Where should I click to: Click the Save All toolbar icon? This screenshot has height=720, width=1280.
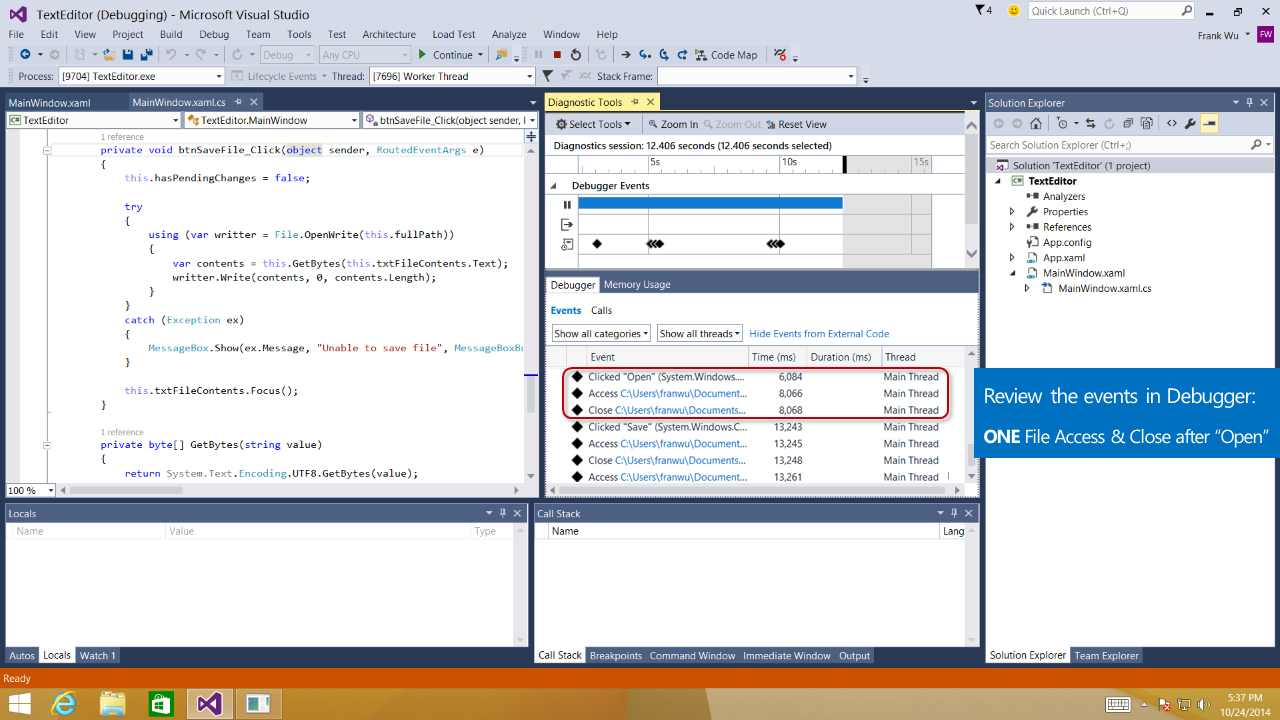pyautogui.click(x=146, y=55)
